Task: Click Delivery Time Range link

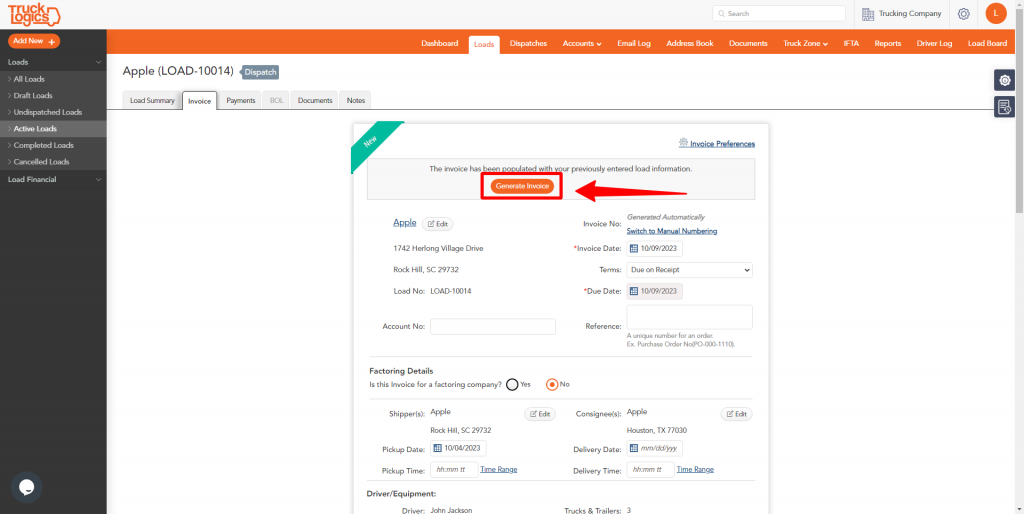Action: [x=695, y=470]
